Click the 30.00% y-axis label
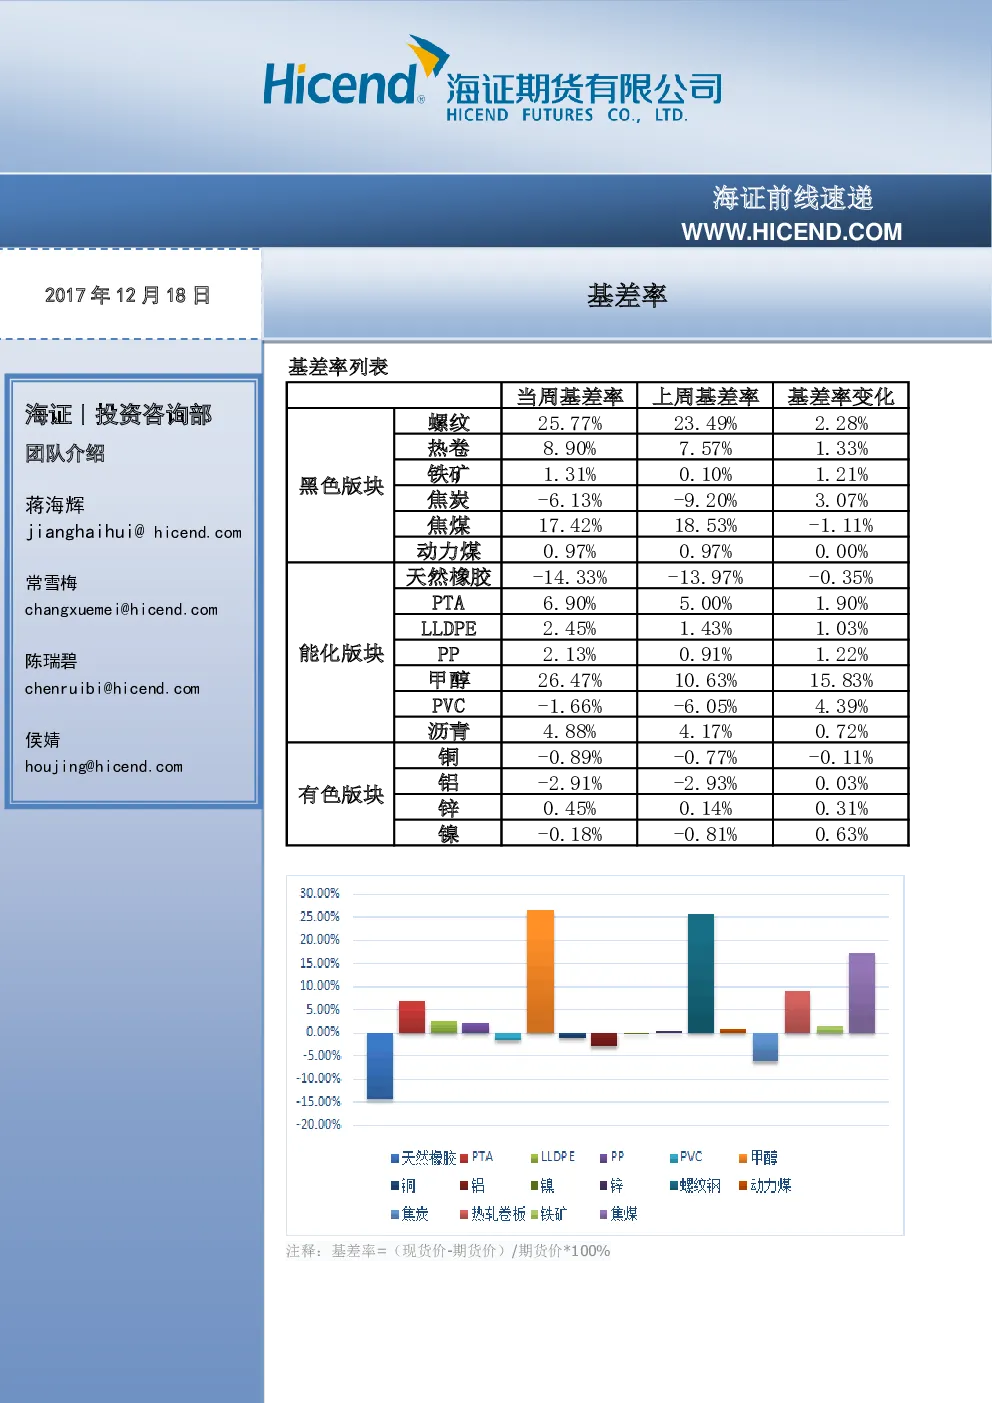Viewport: 992px width, 1403px height. [x=320, y=893]
